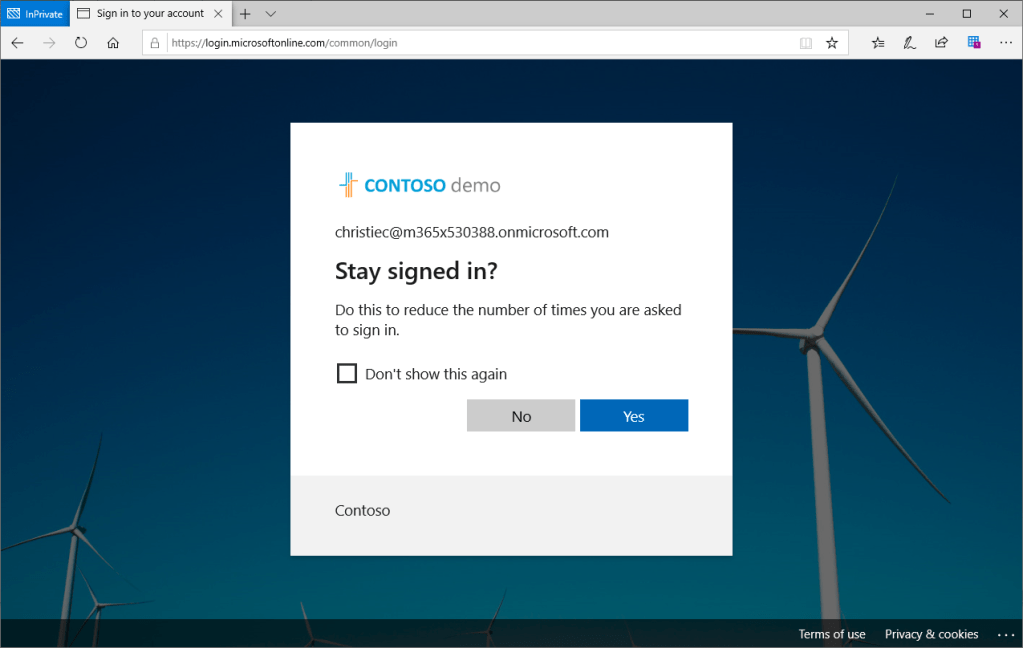Go back using the browser back arrow

click(17, 43)
